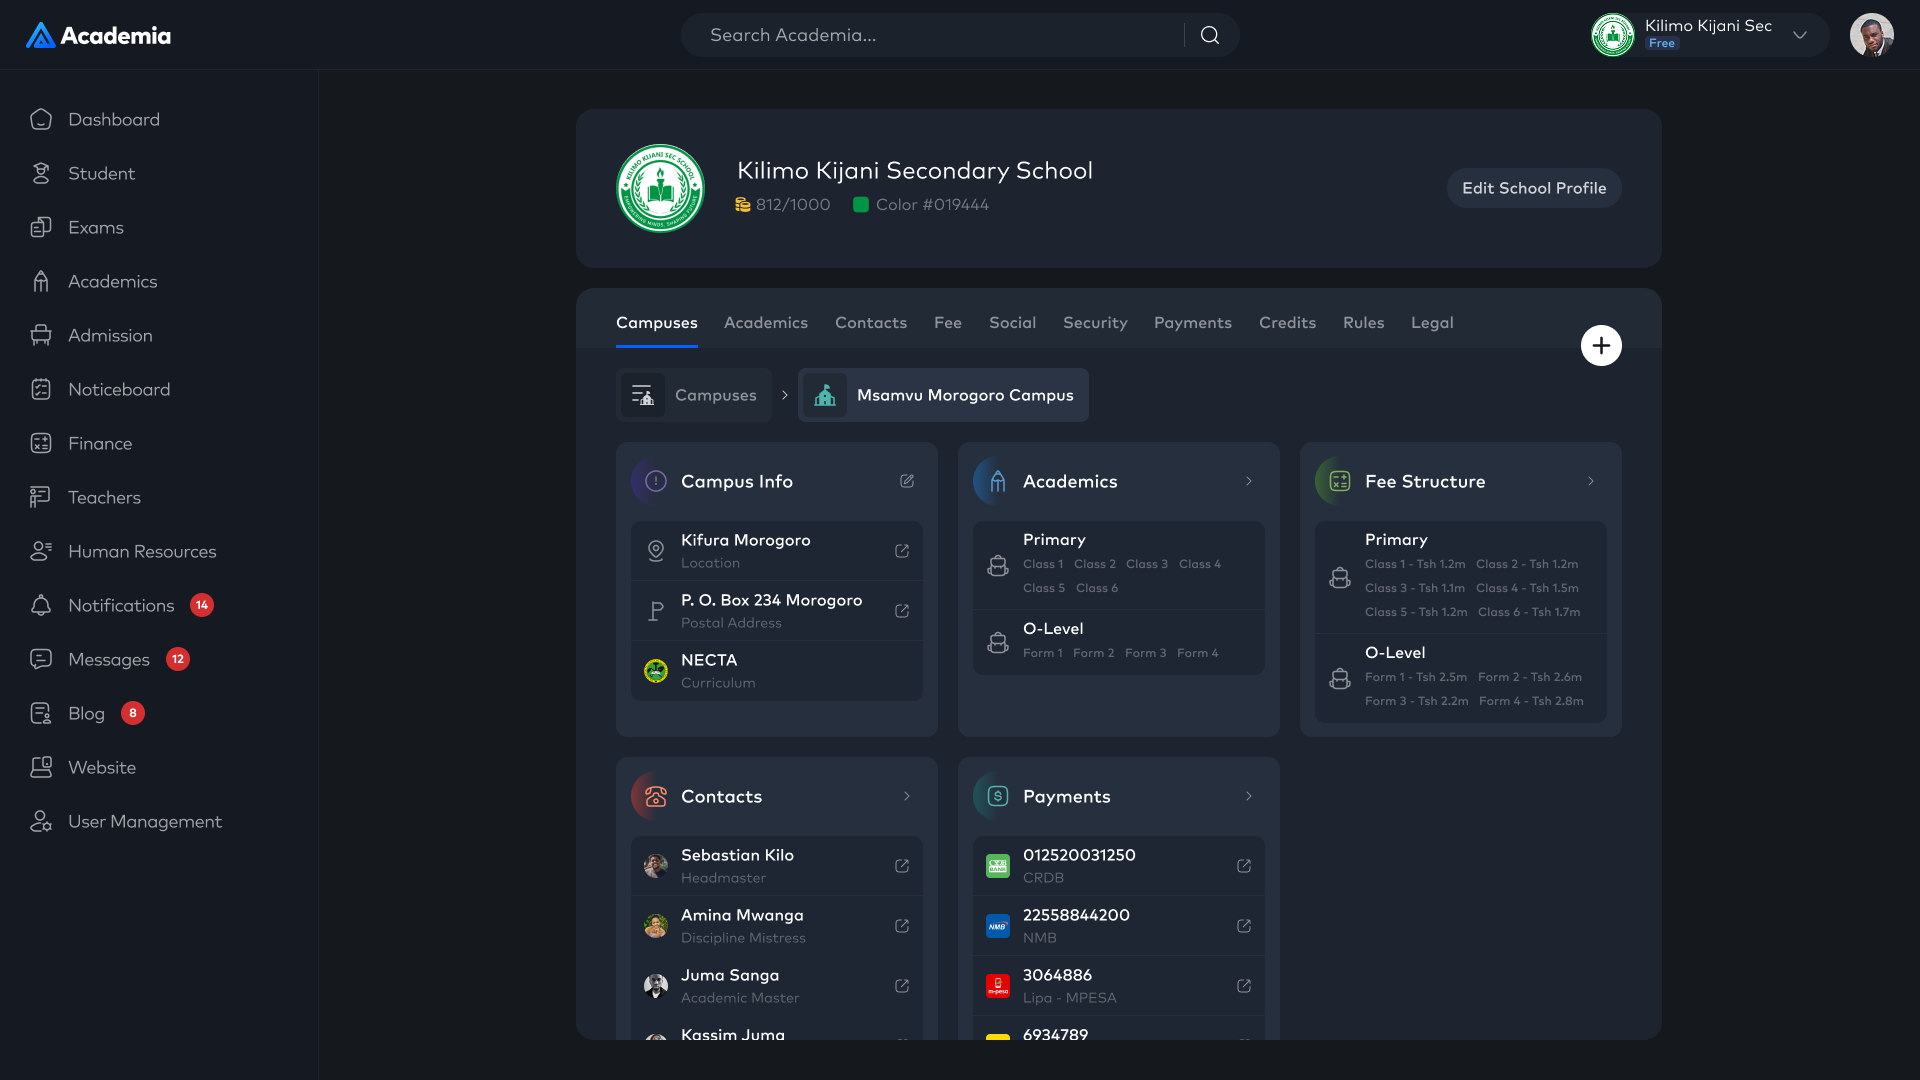Click the Noticeboard sidebar icon
1920x1080 pixels.
tap(41, 389)
